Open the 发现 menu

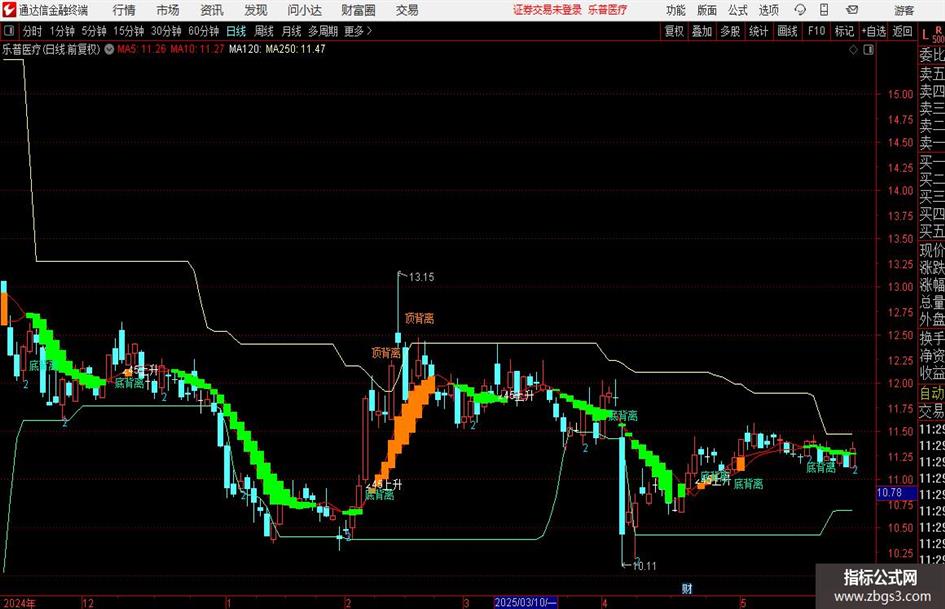click(256, 10)
